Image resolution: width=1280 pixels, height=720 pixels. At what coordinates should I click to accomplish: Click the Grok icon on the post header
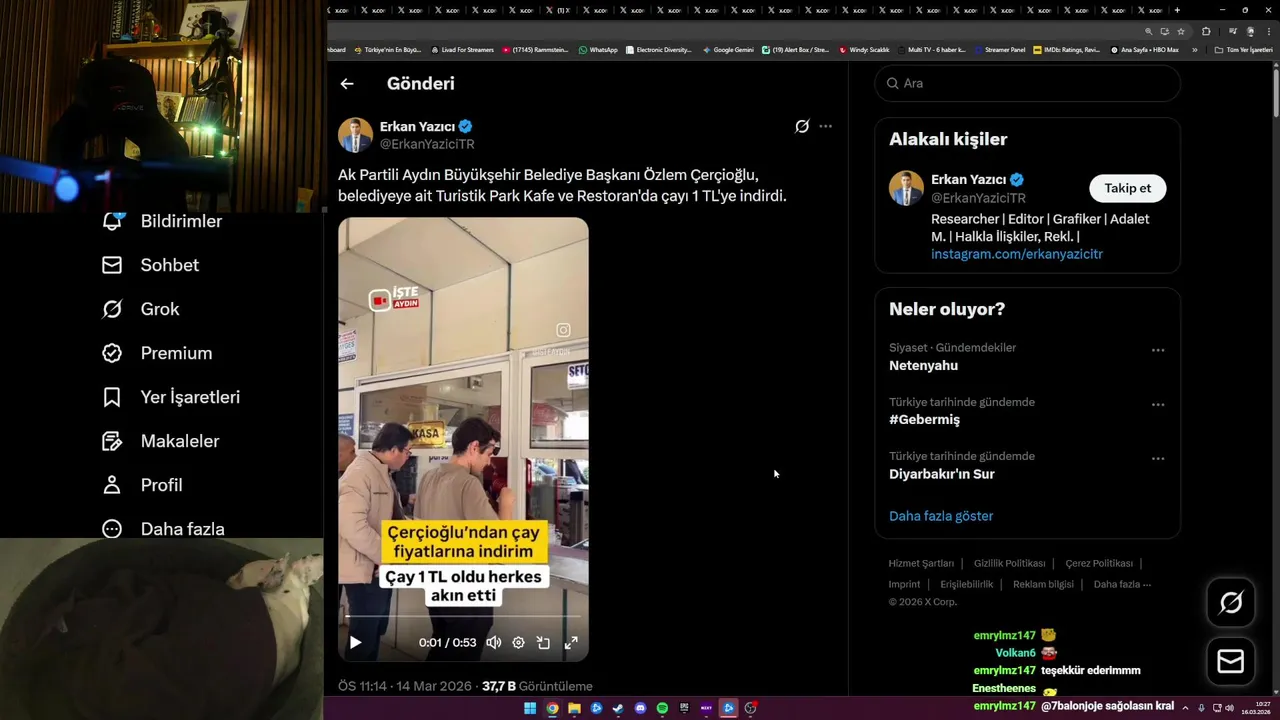tap(802, 126)
